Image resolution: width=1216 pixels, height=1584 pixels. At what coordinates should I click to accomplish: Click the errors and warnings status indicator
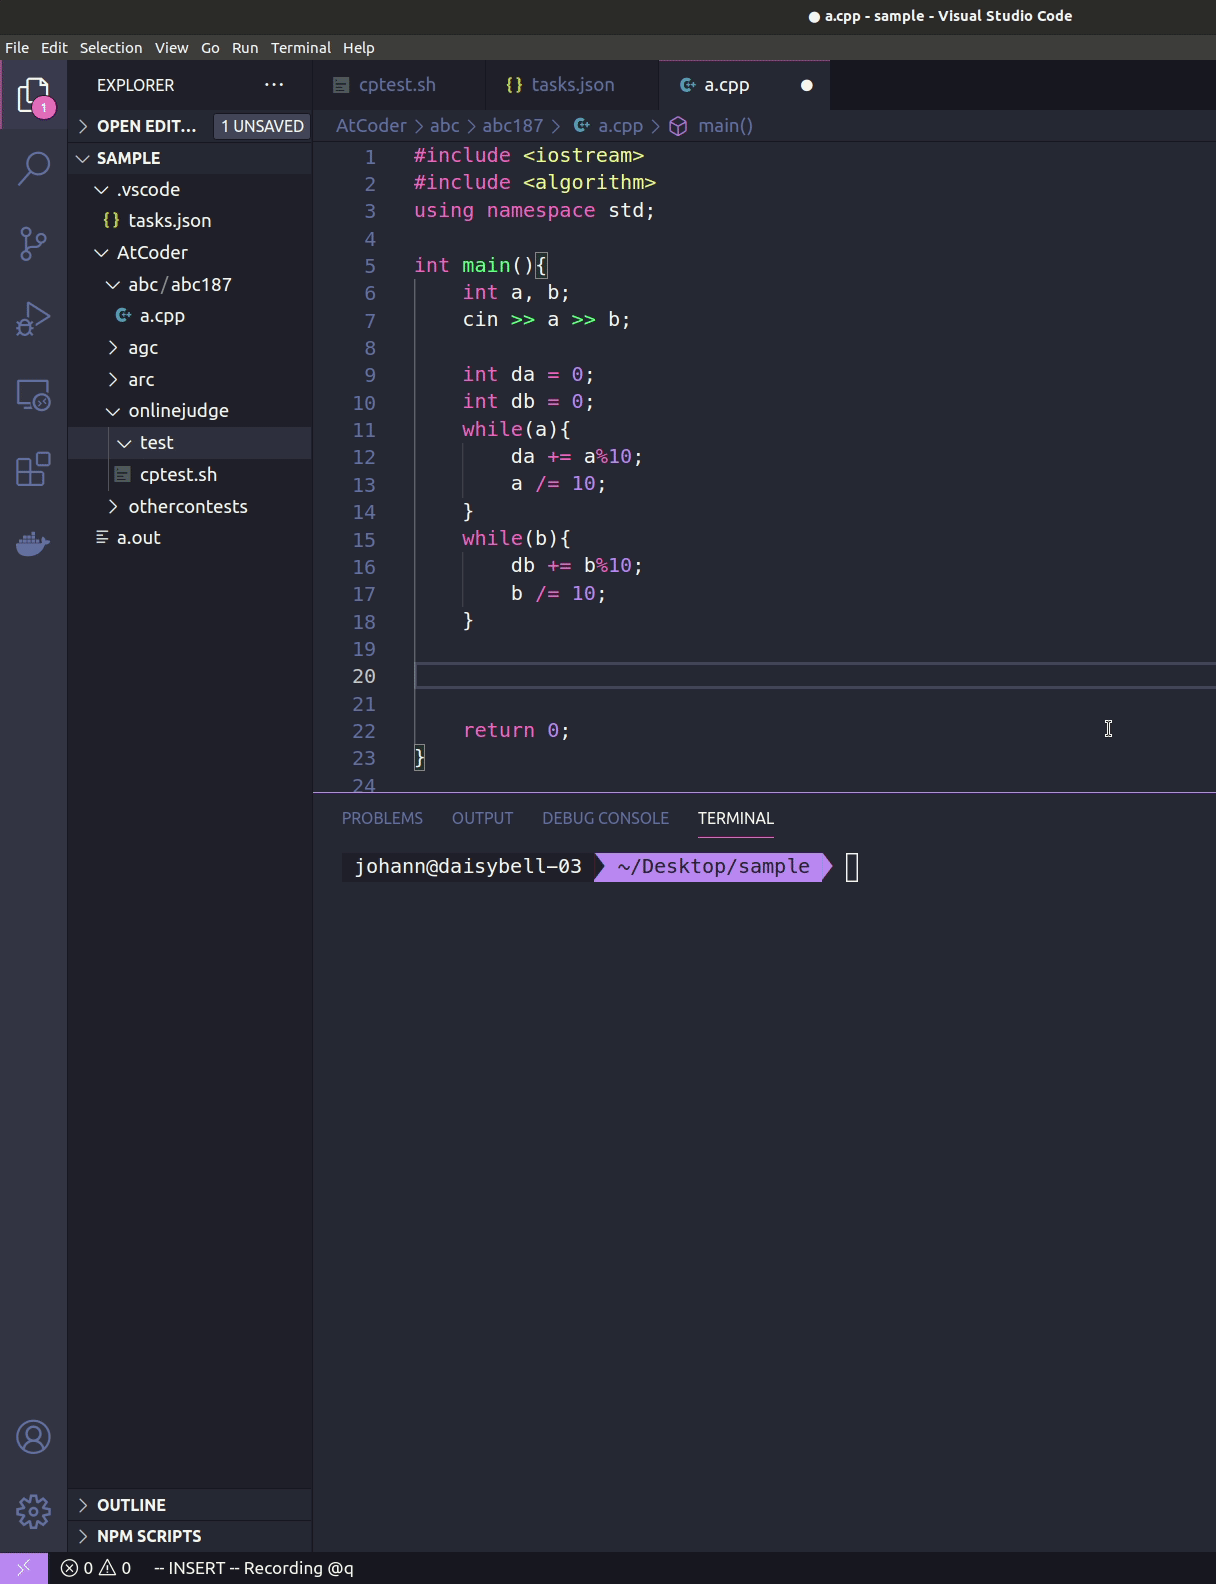pos(96,1568)
